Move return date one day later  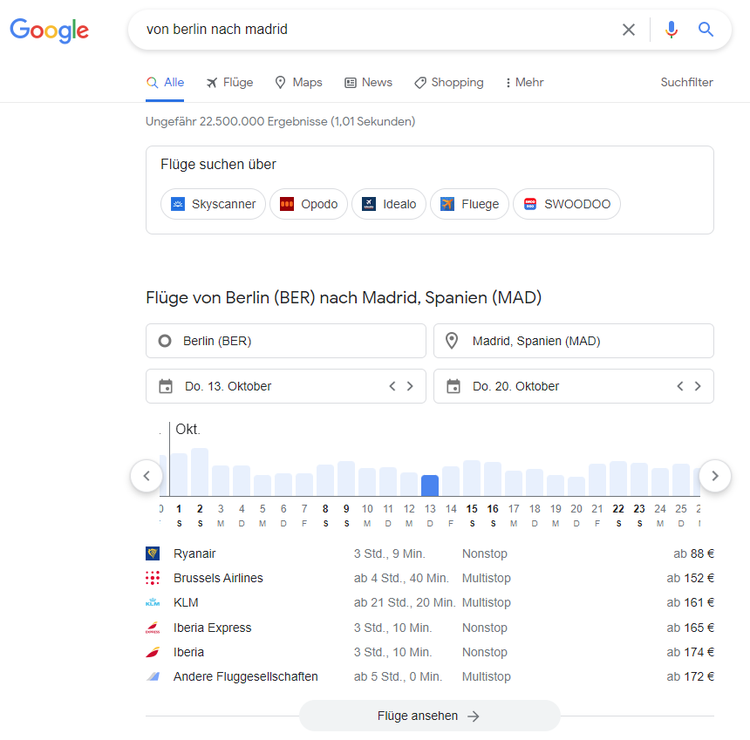(x=698, y=387)
